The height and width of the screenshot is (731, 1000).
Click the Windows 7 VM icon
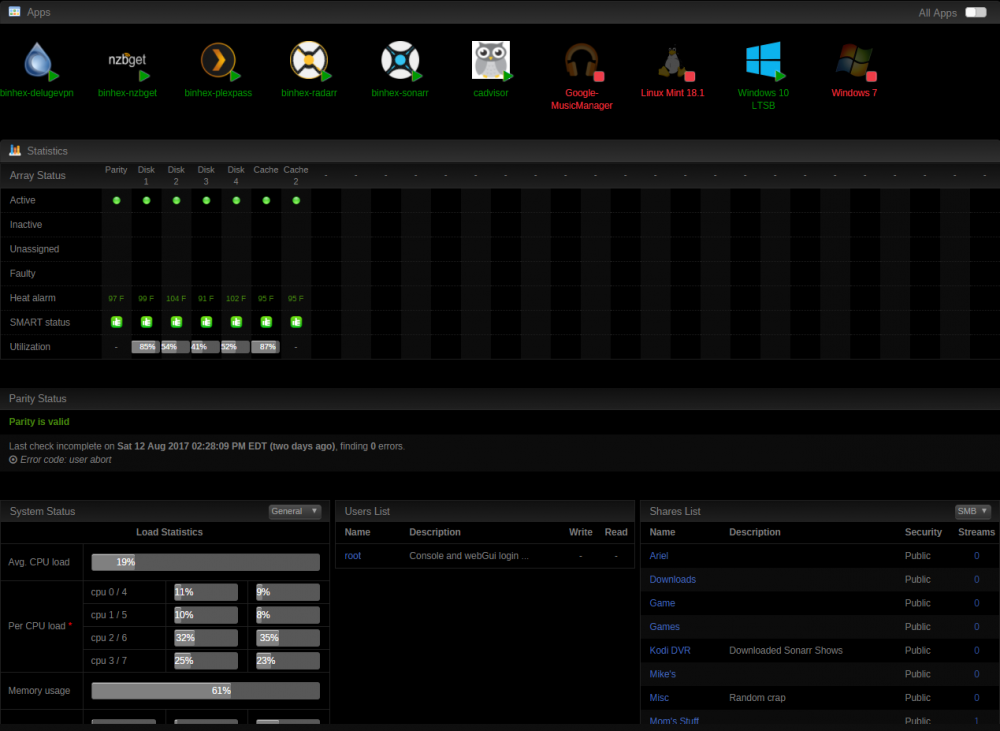point(855,61)
